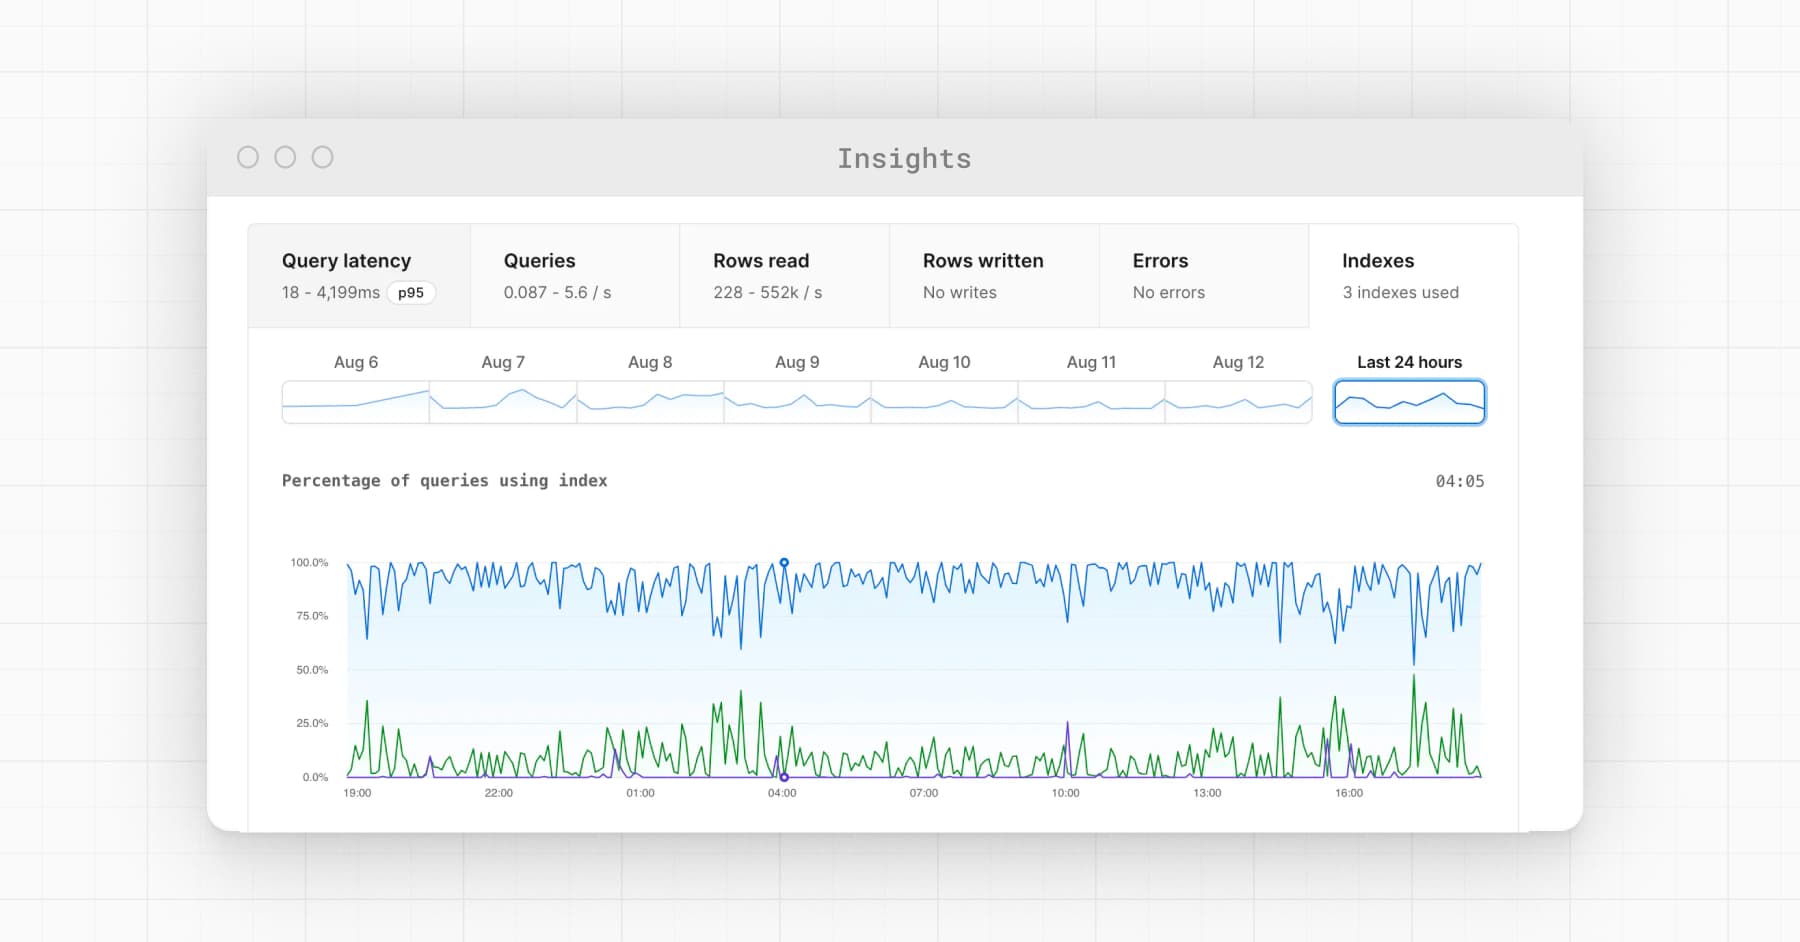Select the Last 24 hours range

click(1410, 402)
